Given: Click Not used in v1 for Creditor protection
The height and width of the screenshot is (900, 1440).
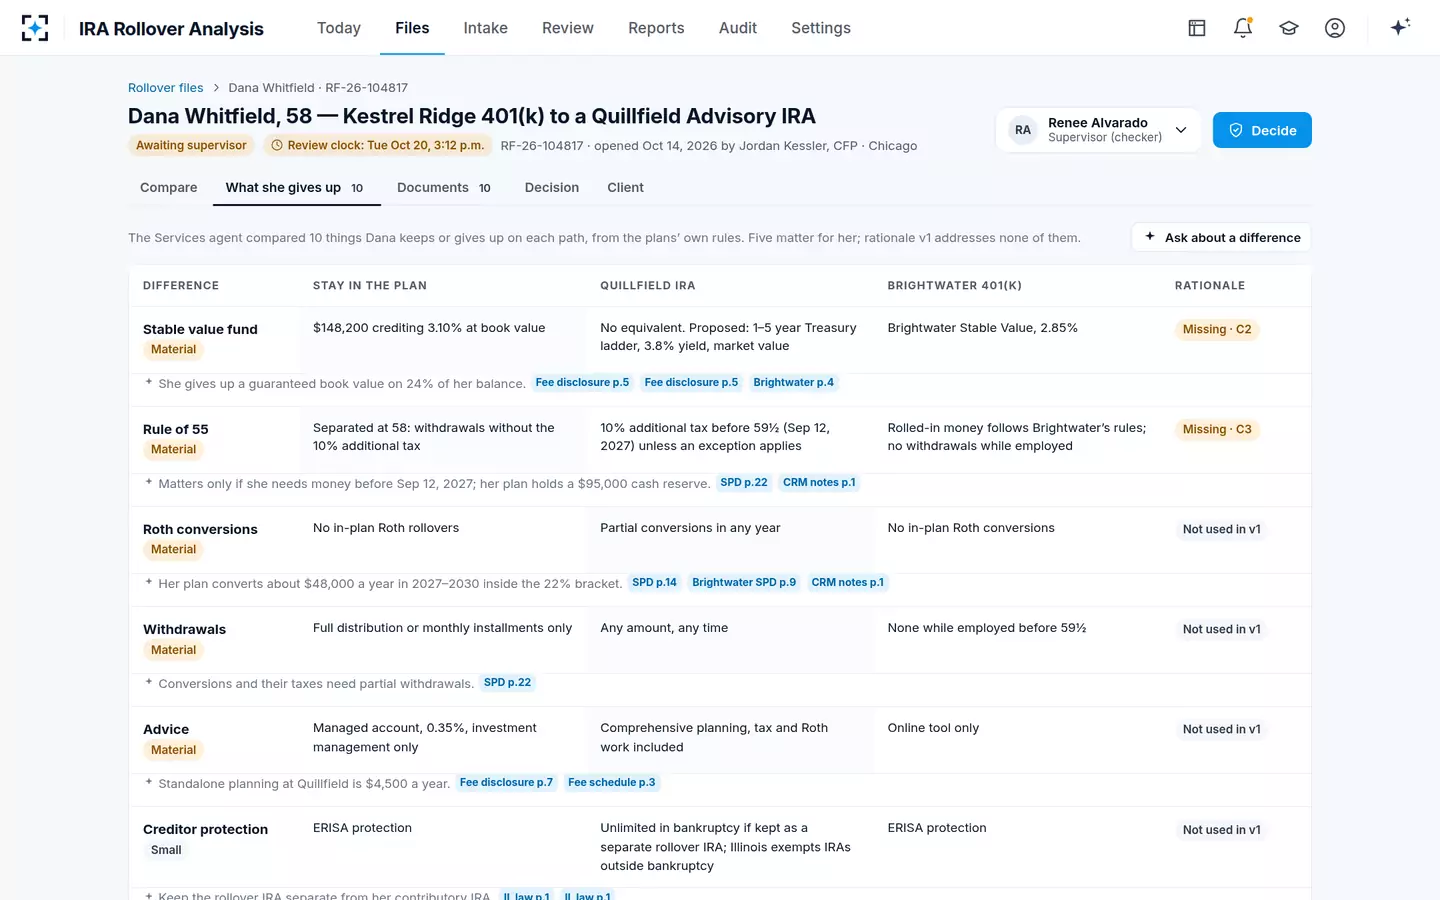Looking at the screenshot, I should 1222,830.
